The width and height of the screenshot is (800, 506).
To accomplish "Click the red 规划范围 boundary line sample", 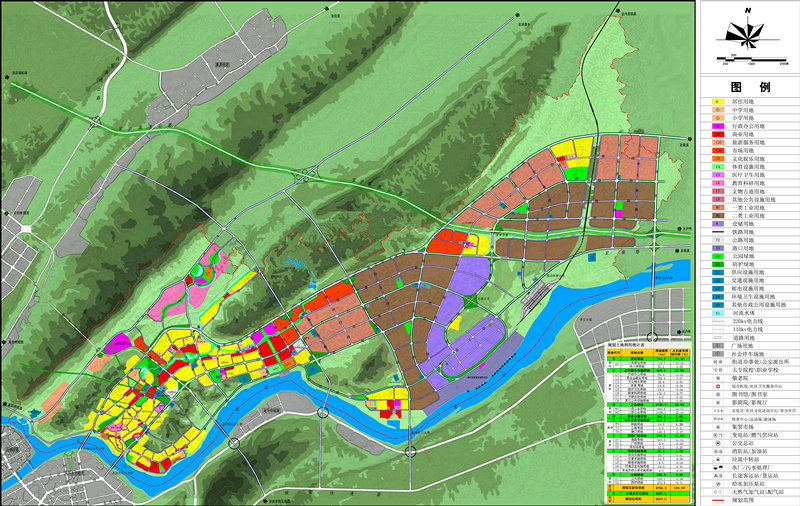I will [717, 501].
